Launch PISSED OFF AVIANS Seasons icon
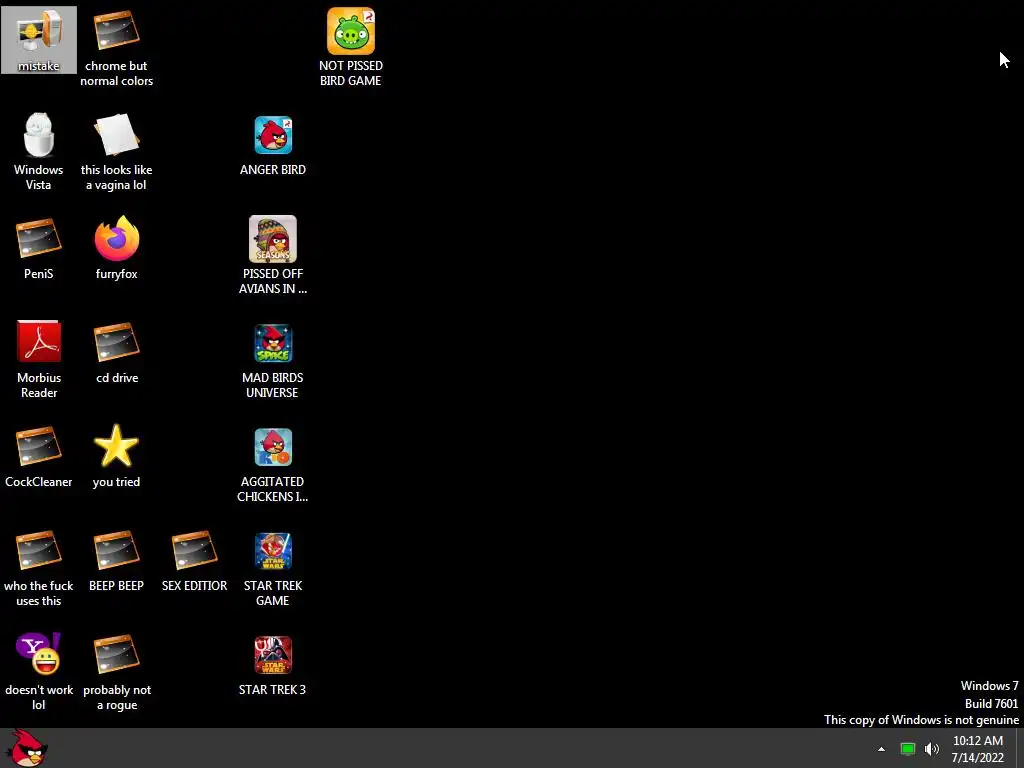 coord(273,255)
